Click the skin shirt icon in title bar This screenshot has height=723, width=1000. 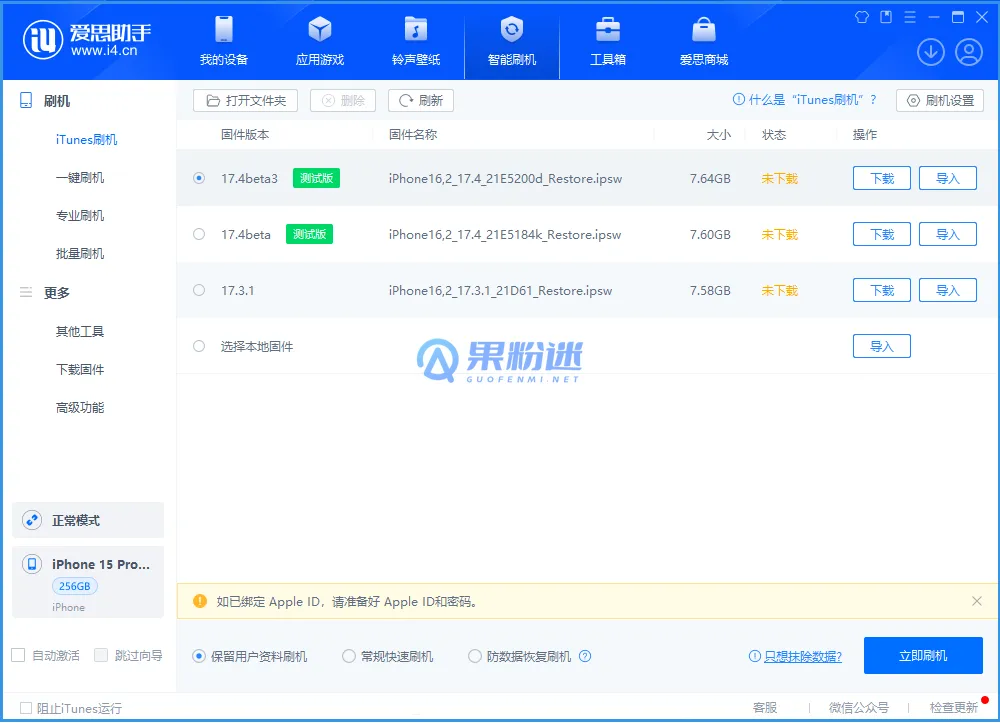click(x=862, y=17)
